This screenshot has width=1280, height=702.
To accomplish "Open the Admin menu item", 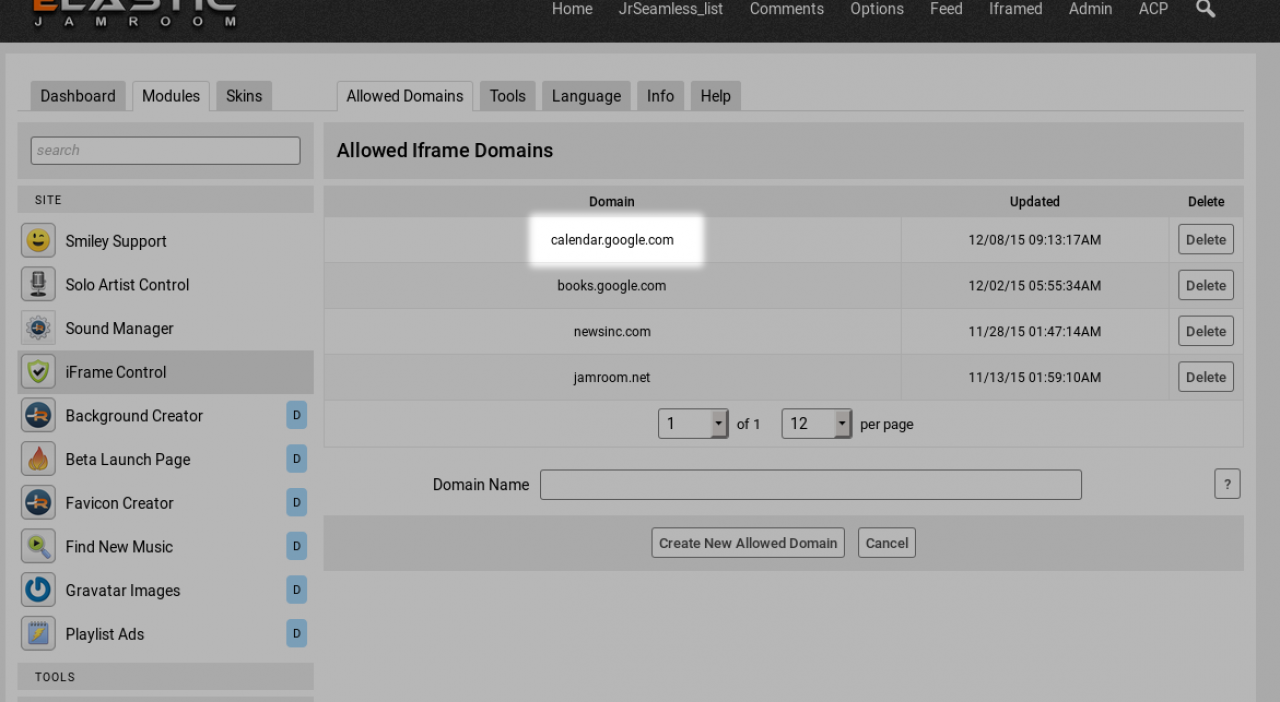I will coord(1090,9).
